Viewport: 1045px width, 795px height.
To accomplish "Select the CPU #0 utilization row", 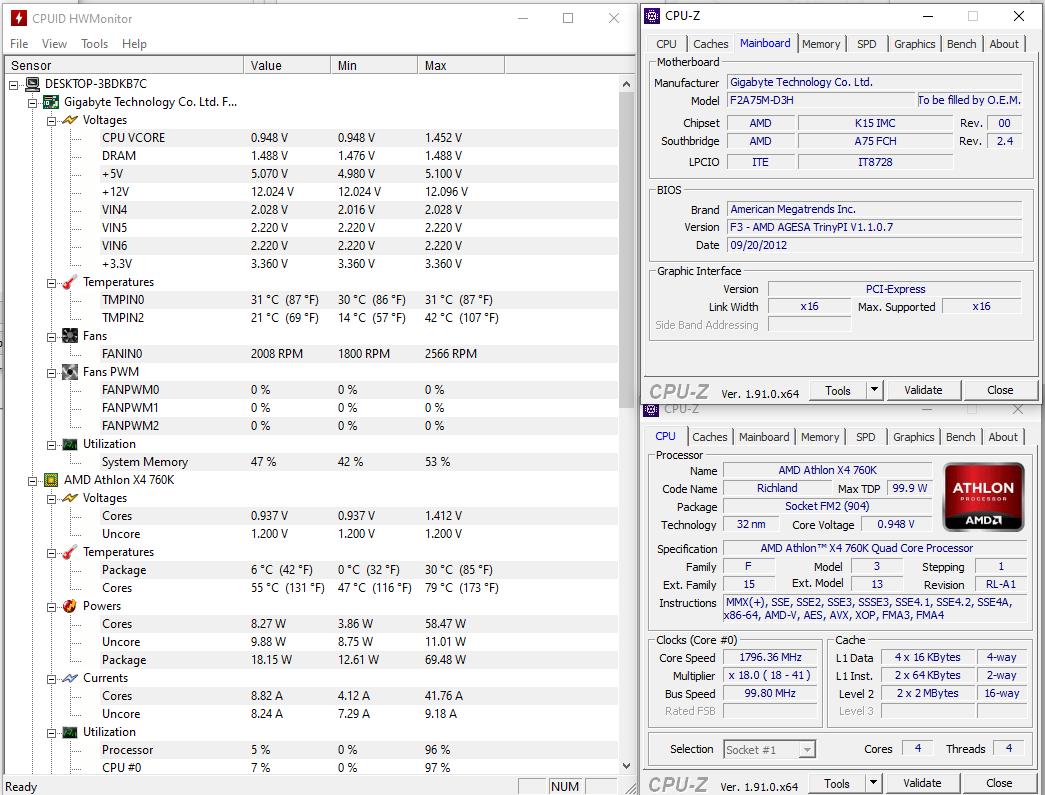I will tap(359, 768).
